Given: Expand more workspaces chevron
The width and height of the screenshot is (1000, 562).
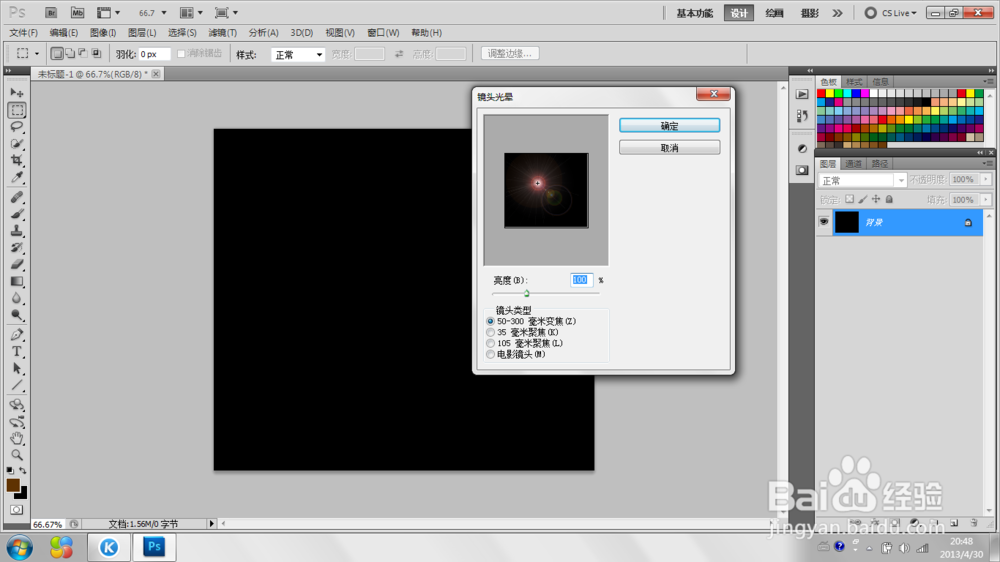Looking at the screenshot, I should (x=837, y=13).
